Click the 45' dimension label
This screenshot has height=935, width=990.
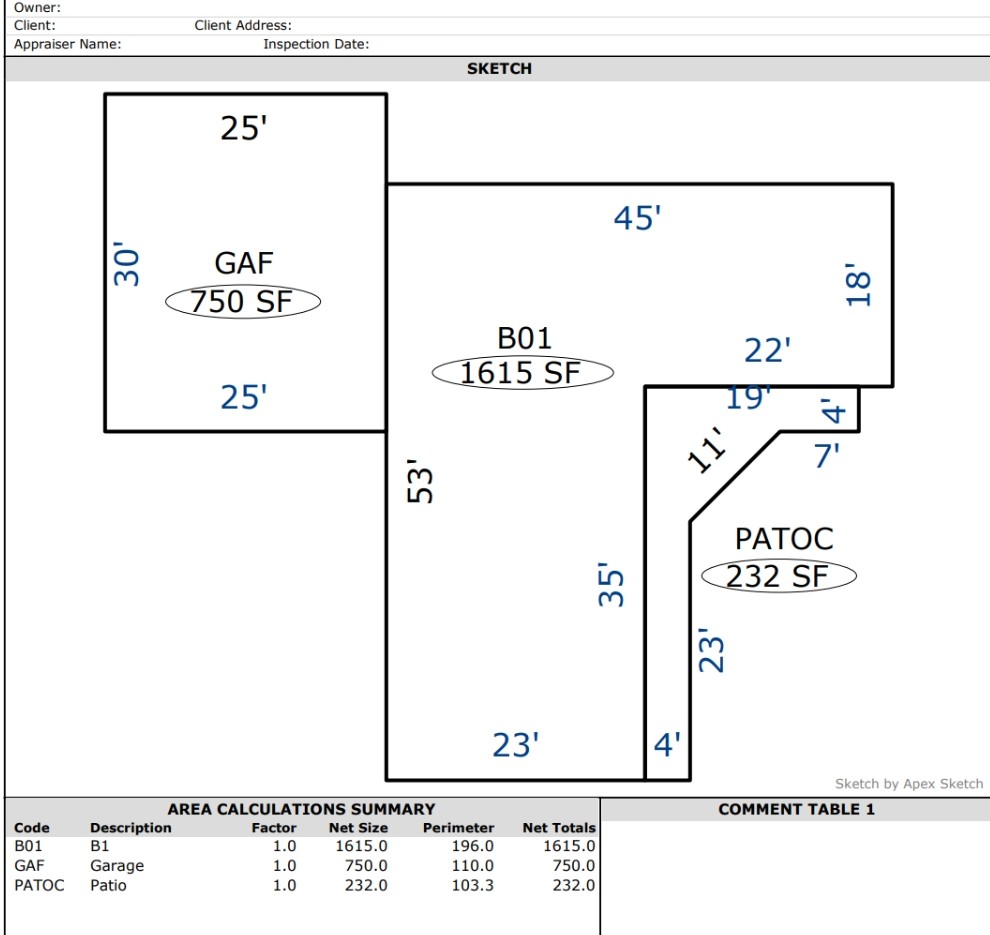[x=637, y=218]
